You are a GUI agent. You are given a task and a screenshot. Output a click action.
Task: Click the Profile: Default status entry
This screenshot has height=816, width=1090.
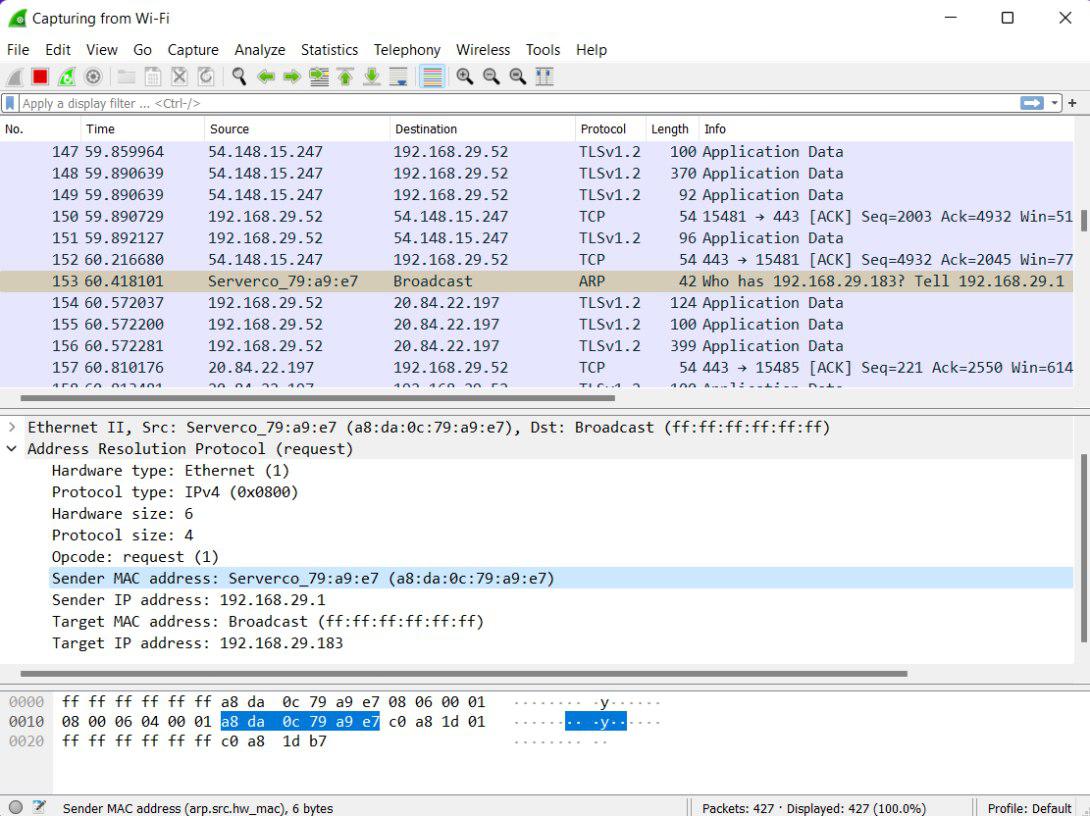pyautogui.click(x=1029, y=808)
